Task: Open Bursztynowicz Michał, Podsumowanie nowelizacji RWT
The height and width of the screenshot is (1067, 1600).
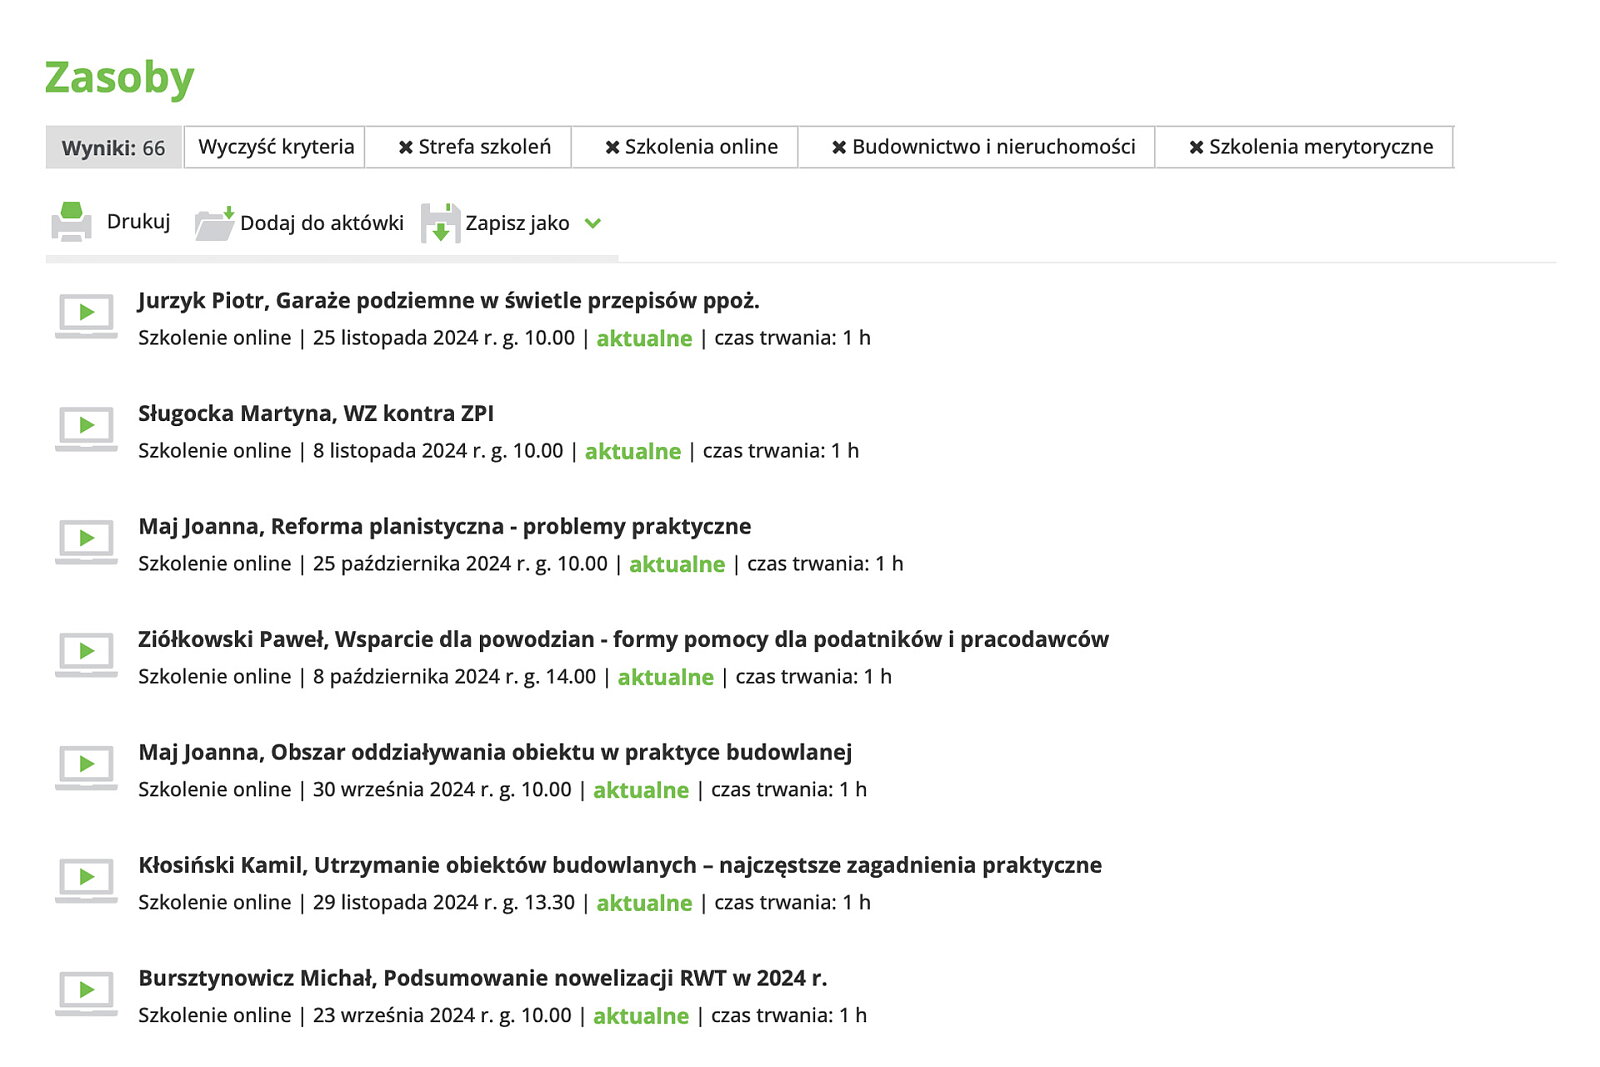Action: [483, 979]
